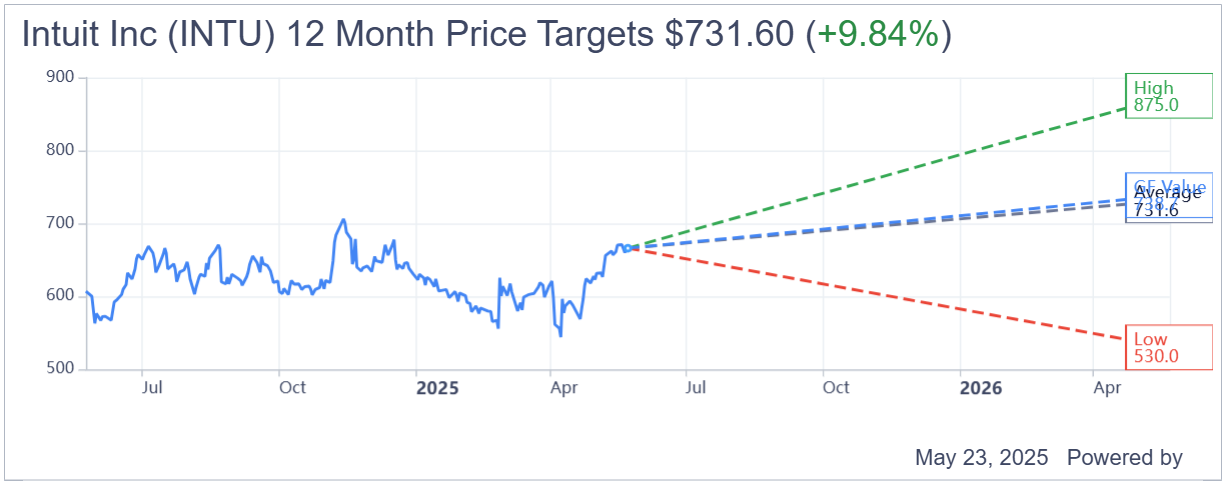Click the +9.84% change figure
The height and width of the screenshot is (484, 1226).
(877, 34)
